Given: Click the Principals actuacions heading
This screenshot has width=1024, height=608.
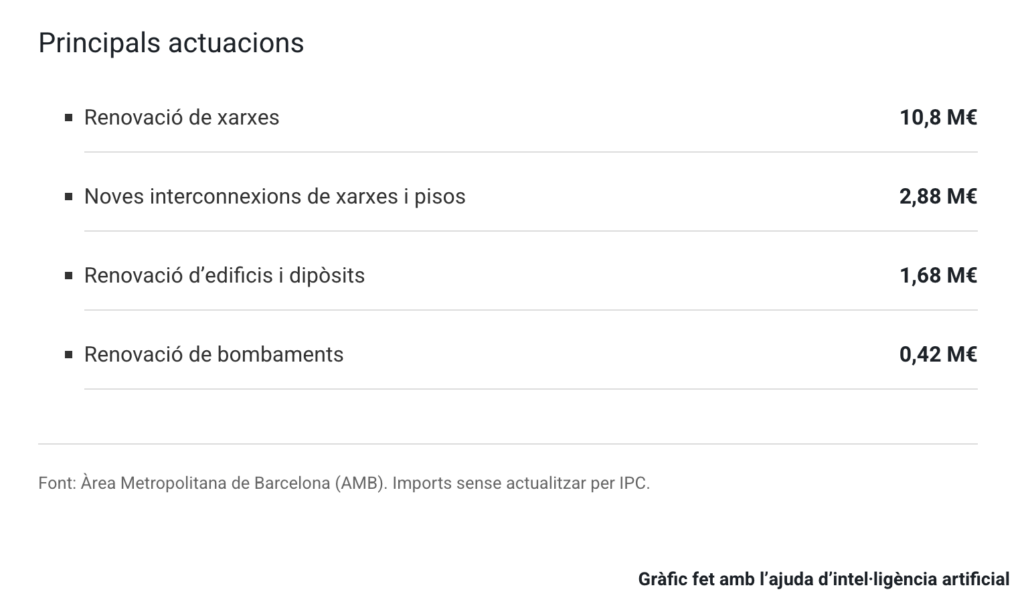Looking at the screenshot, I should point(171,44).
